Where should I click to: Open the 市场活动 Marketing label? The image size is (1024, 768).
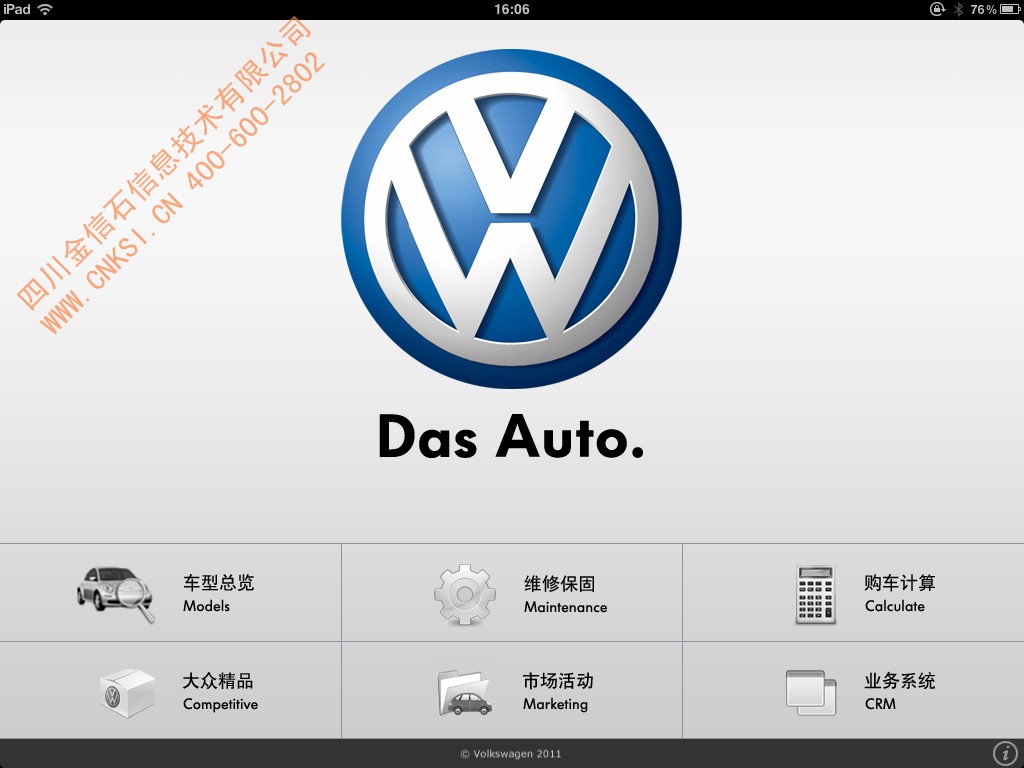click(558, 692)
